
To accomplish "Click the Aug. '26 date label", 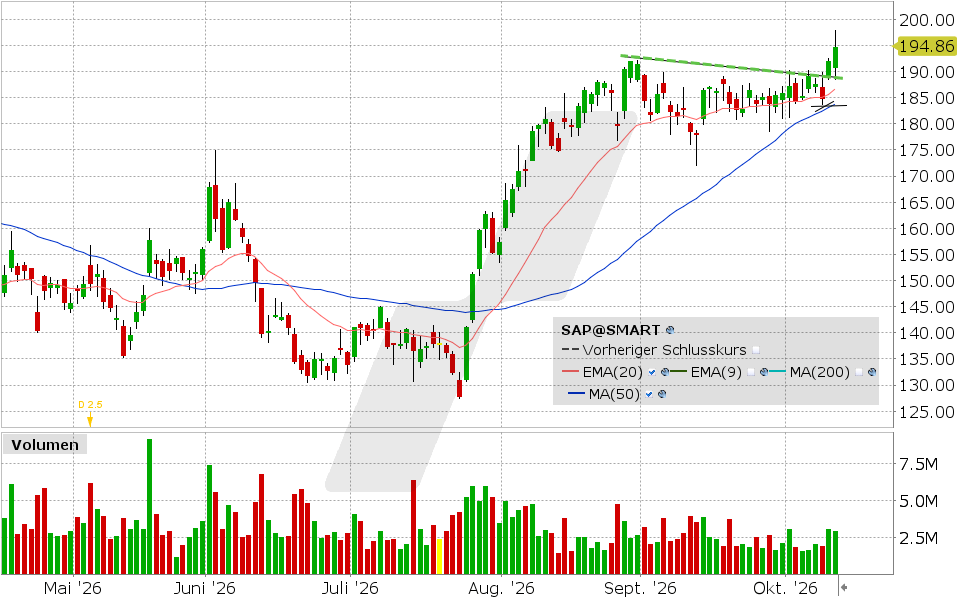I will point(501,588).
